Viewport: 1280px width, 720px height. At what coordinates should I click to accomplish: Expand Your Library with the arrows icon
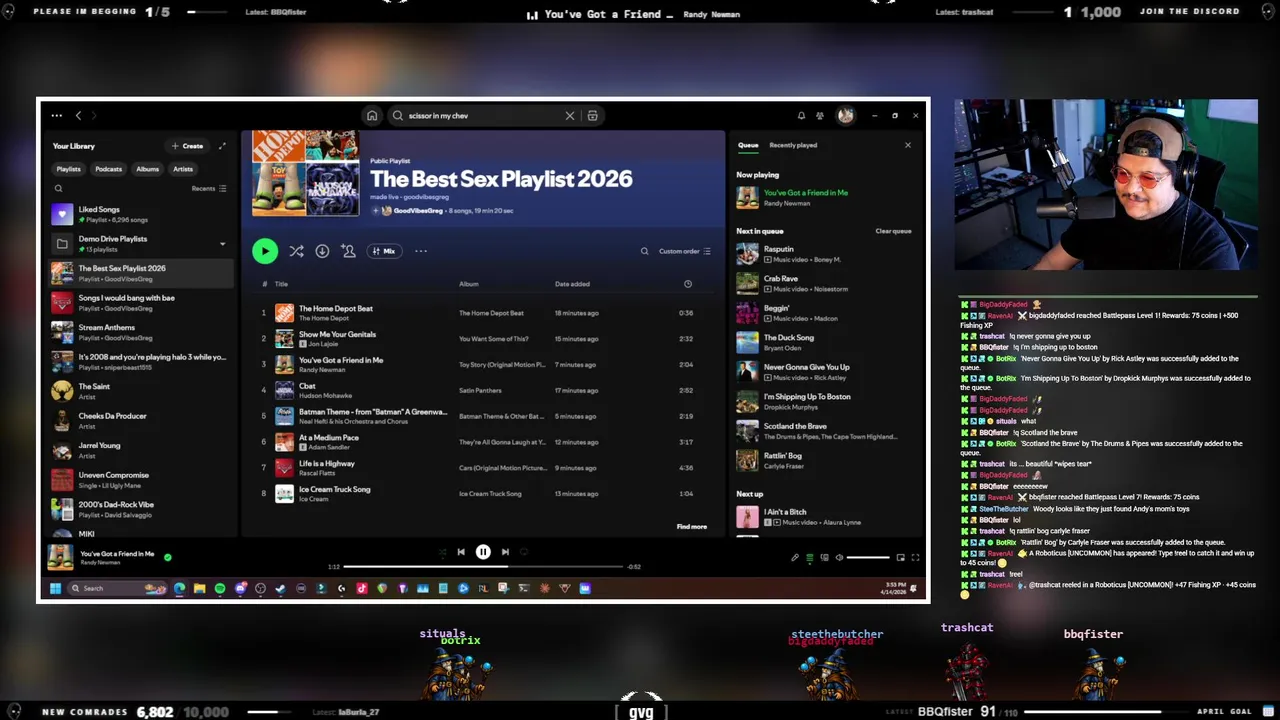(222, 146)
